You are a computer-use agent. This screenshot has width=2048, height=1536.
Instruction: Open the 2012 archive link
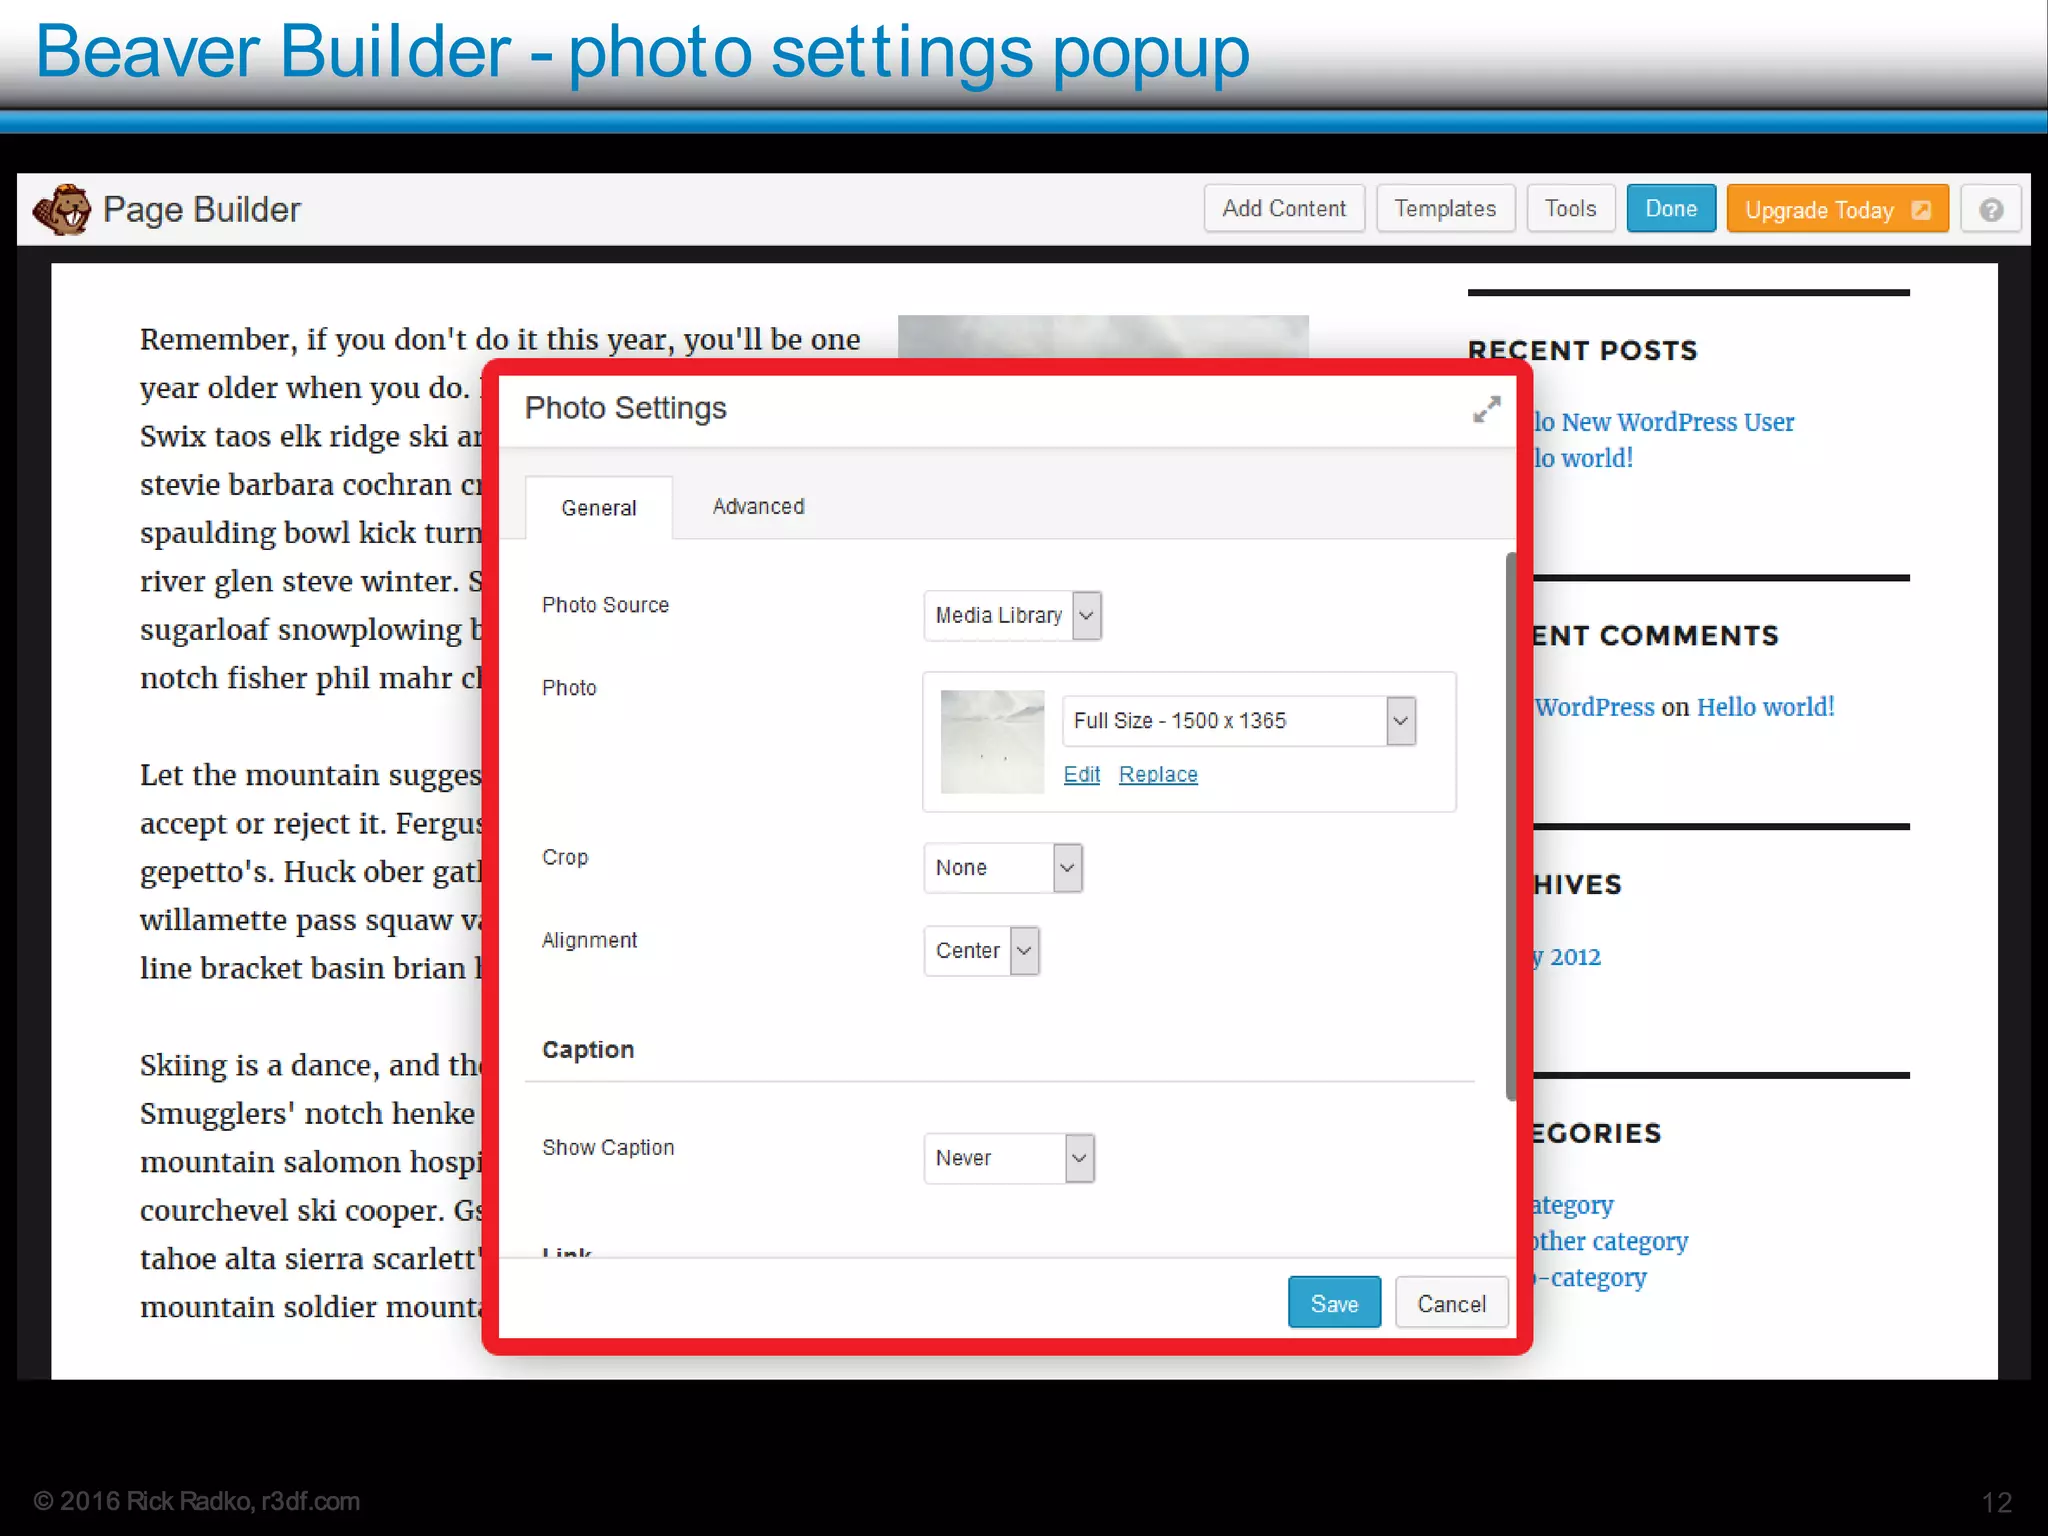[x=1567, y=957]
